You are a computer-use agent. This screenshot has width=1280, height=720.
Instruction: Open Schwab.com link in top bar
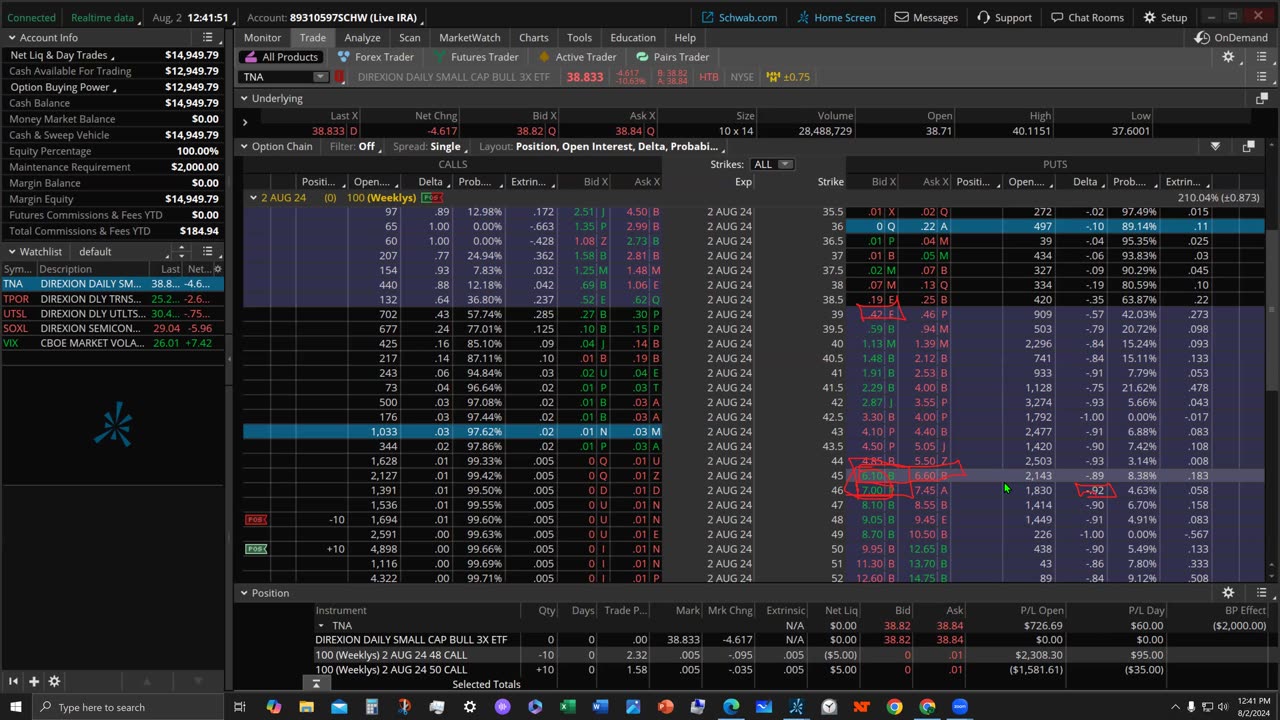click(739, 17)
